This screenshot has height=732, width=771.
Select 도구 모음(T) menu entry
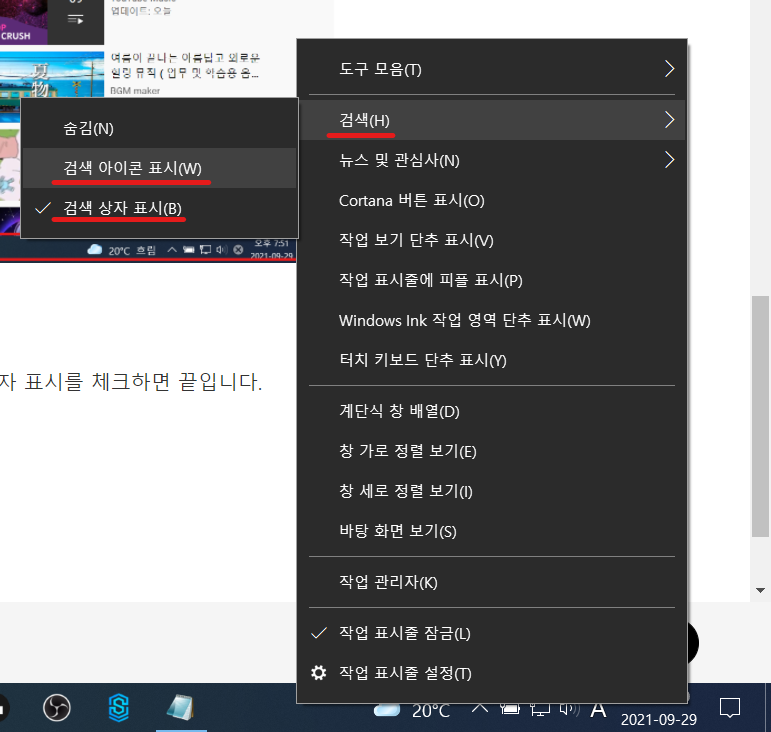492,69
